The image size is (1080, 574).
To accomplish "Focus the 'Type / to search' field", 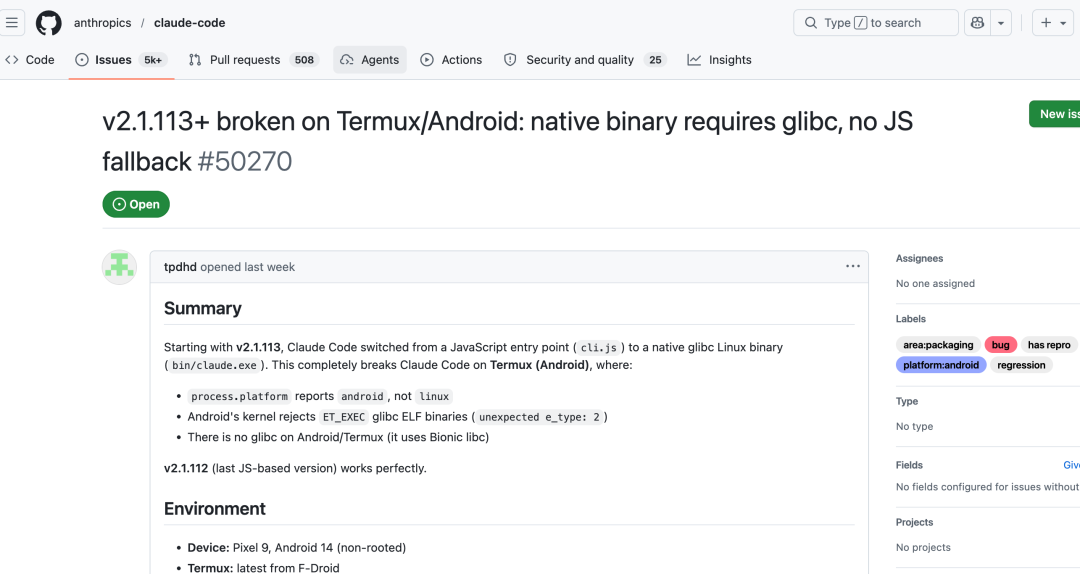I will click(x=875, y=23).
